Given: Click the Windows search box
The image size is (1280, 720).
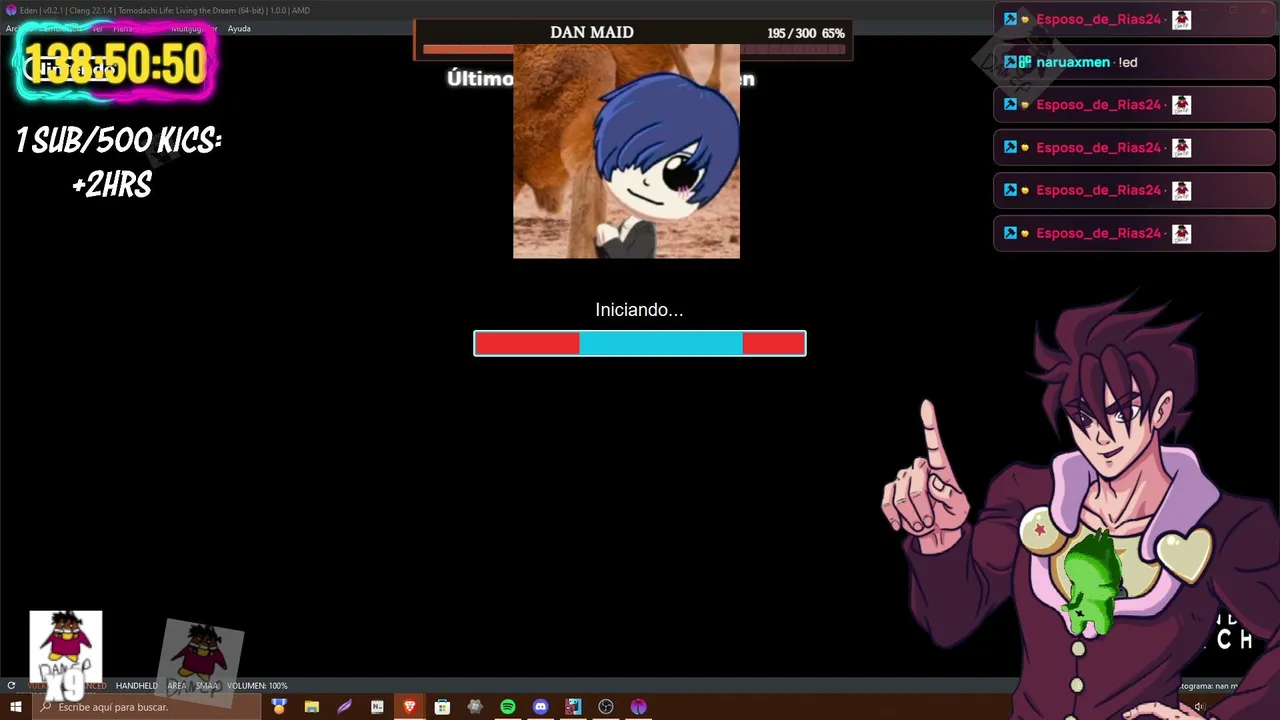Looking at the screenshot, I should click(x=147, y=707).
